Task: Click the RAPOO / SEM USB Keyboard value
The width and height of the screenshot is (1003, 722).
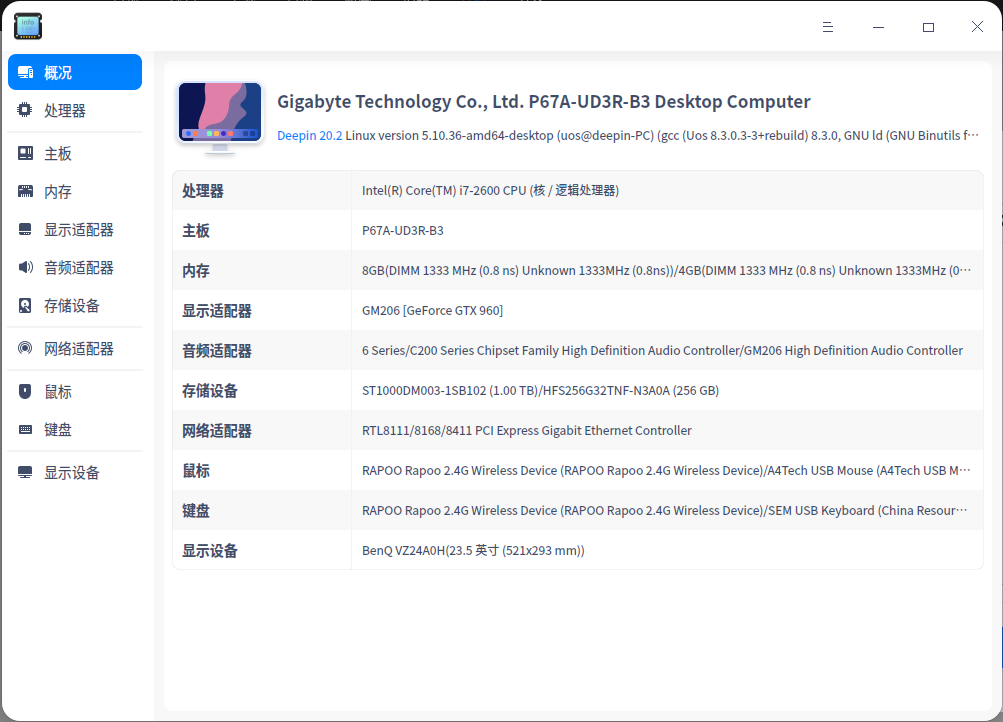Action: (x=665, y=510)
